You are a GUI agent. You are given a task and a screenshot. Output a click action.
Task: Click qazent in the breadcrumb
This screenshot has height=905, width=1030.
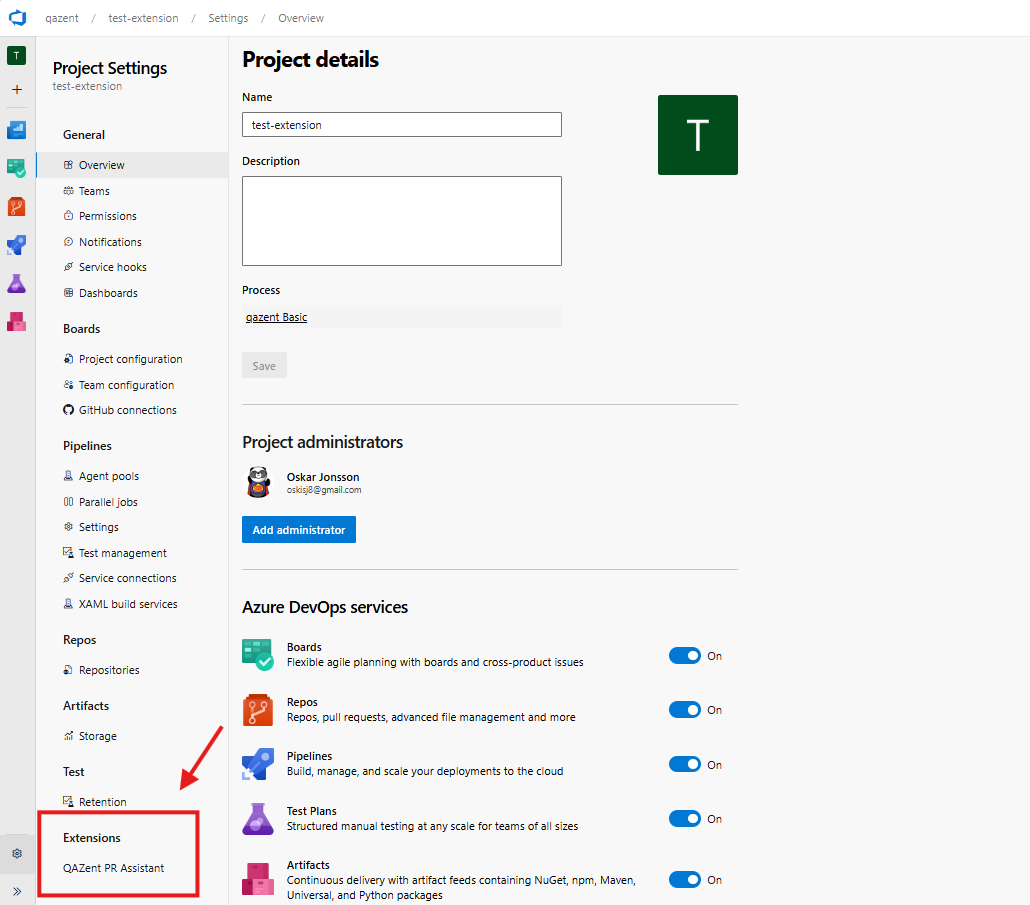coord(62,18)
